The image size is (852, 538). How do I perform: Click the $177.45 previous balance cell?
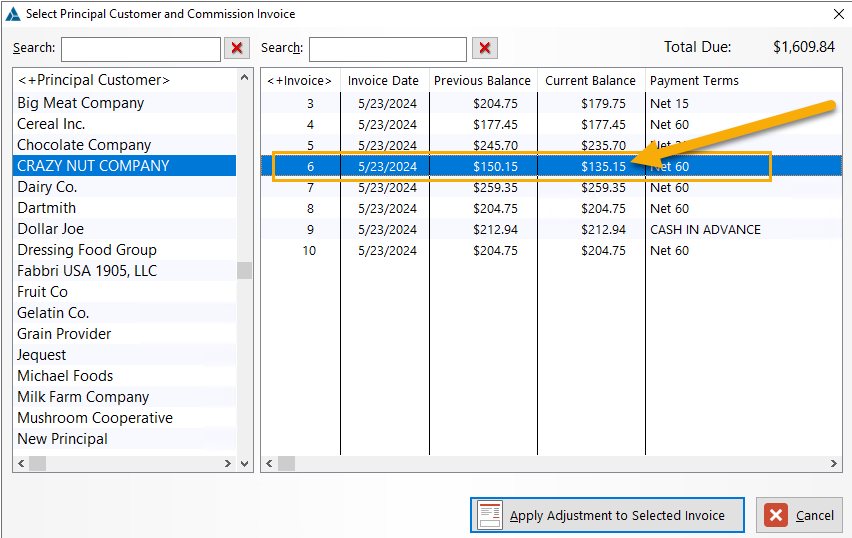click(495, 124)
